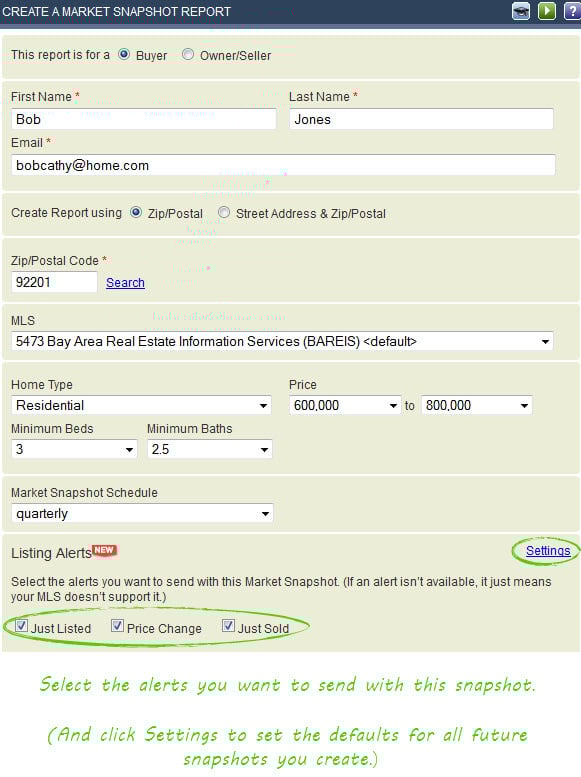Choose Street Address & Zip/Postal option

pyautogui.click(x=224, y=213)
